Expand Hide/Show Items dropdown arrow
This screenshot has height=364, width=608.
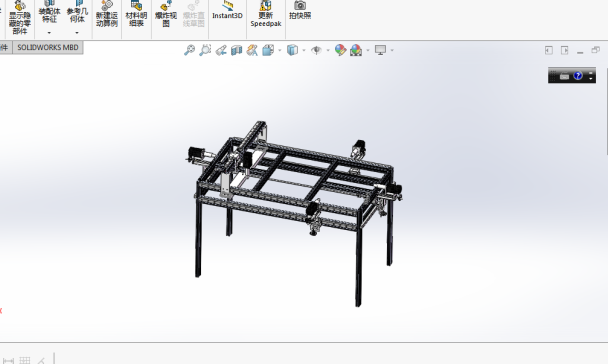[328, 50]
